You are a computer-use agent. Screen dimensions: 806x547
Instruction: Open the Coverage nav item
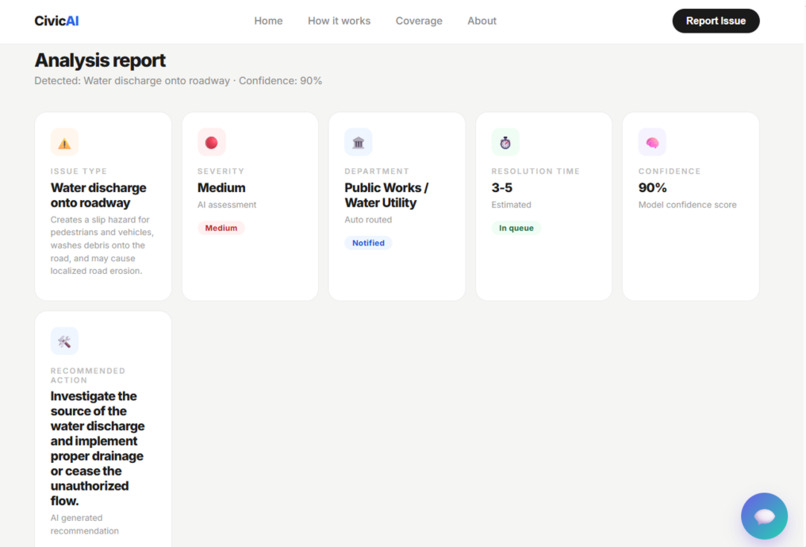point(419,21)
